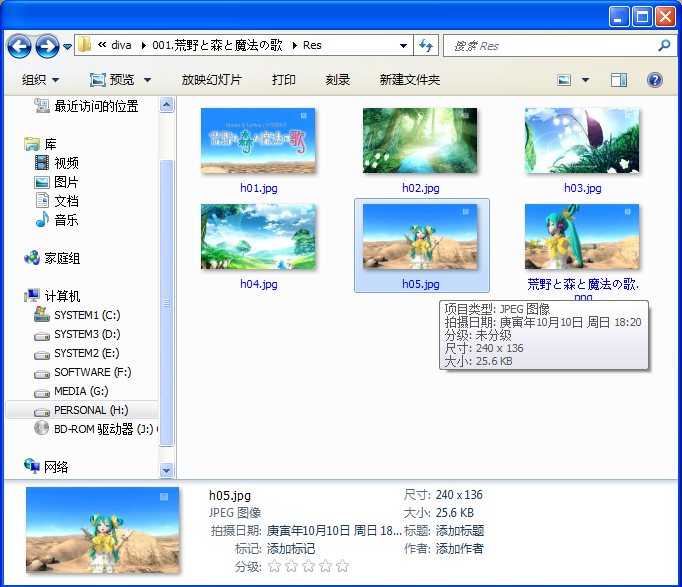This screenshot has height=587, width=682.
Task: Open the 图片 library
Action: (57, 182)
